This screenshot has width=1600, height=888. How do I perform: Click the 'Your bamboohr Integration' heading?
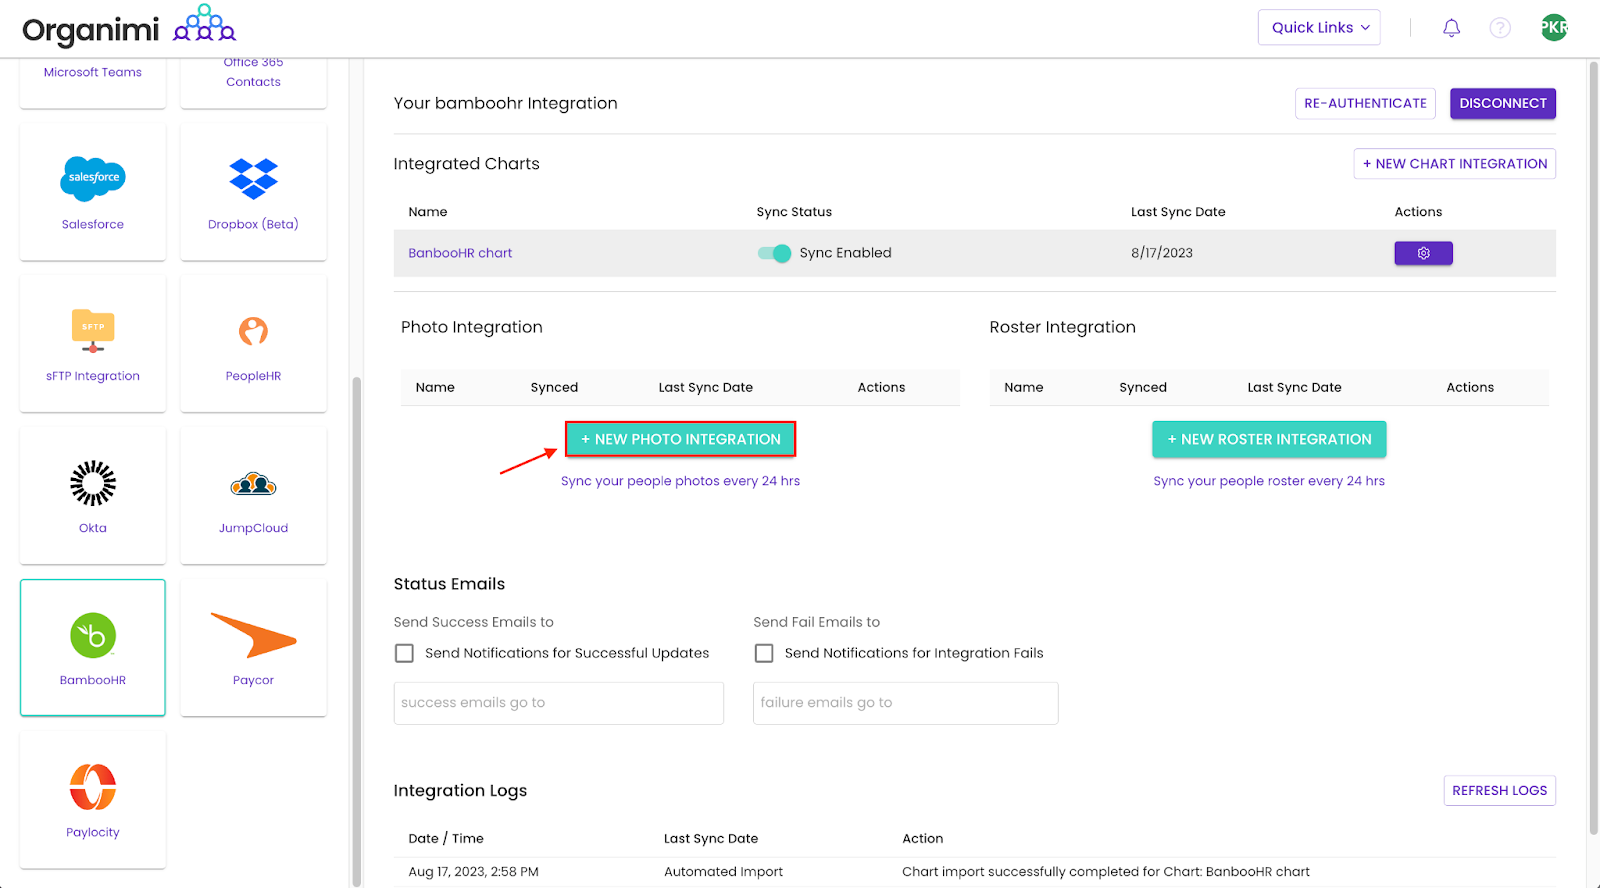click(x=506, y=103)
